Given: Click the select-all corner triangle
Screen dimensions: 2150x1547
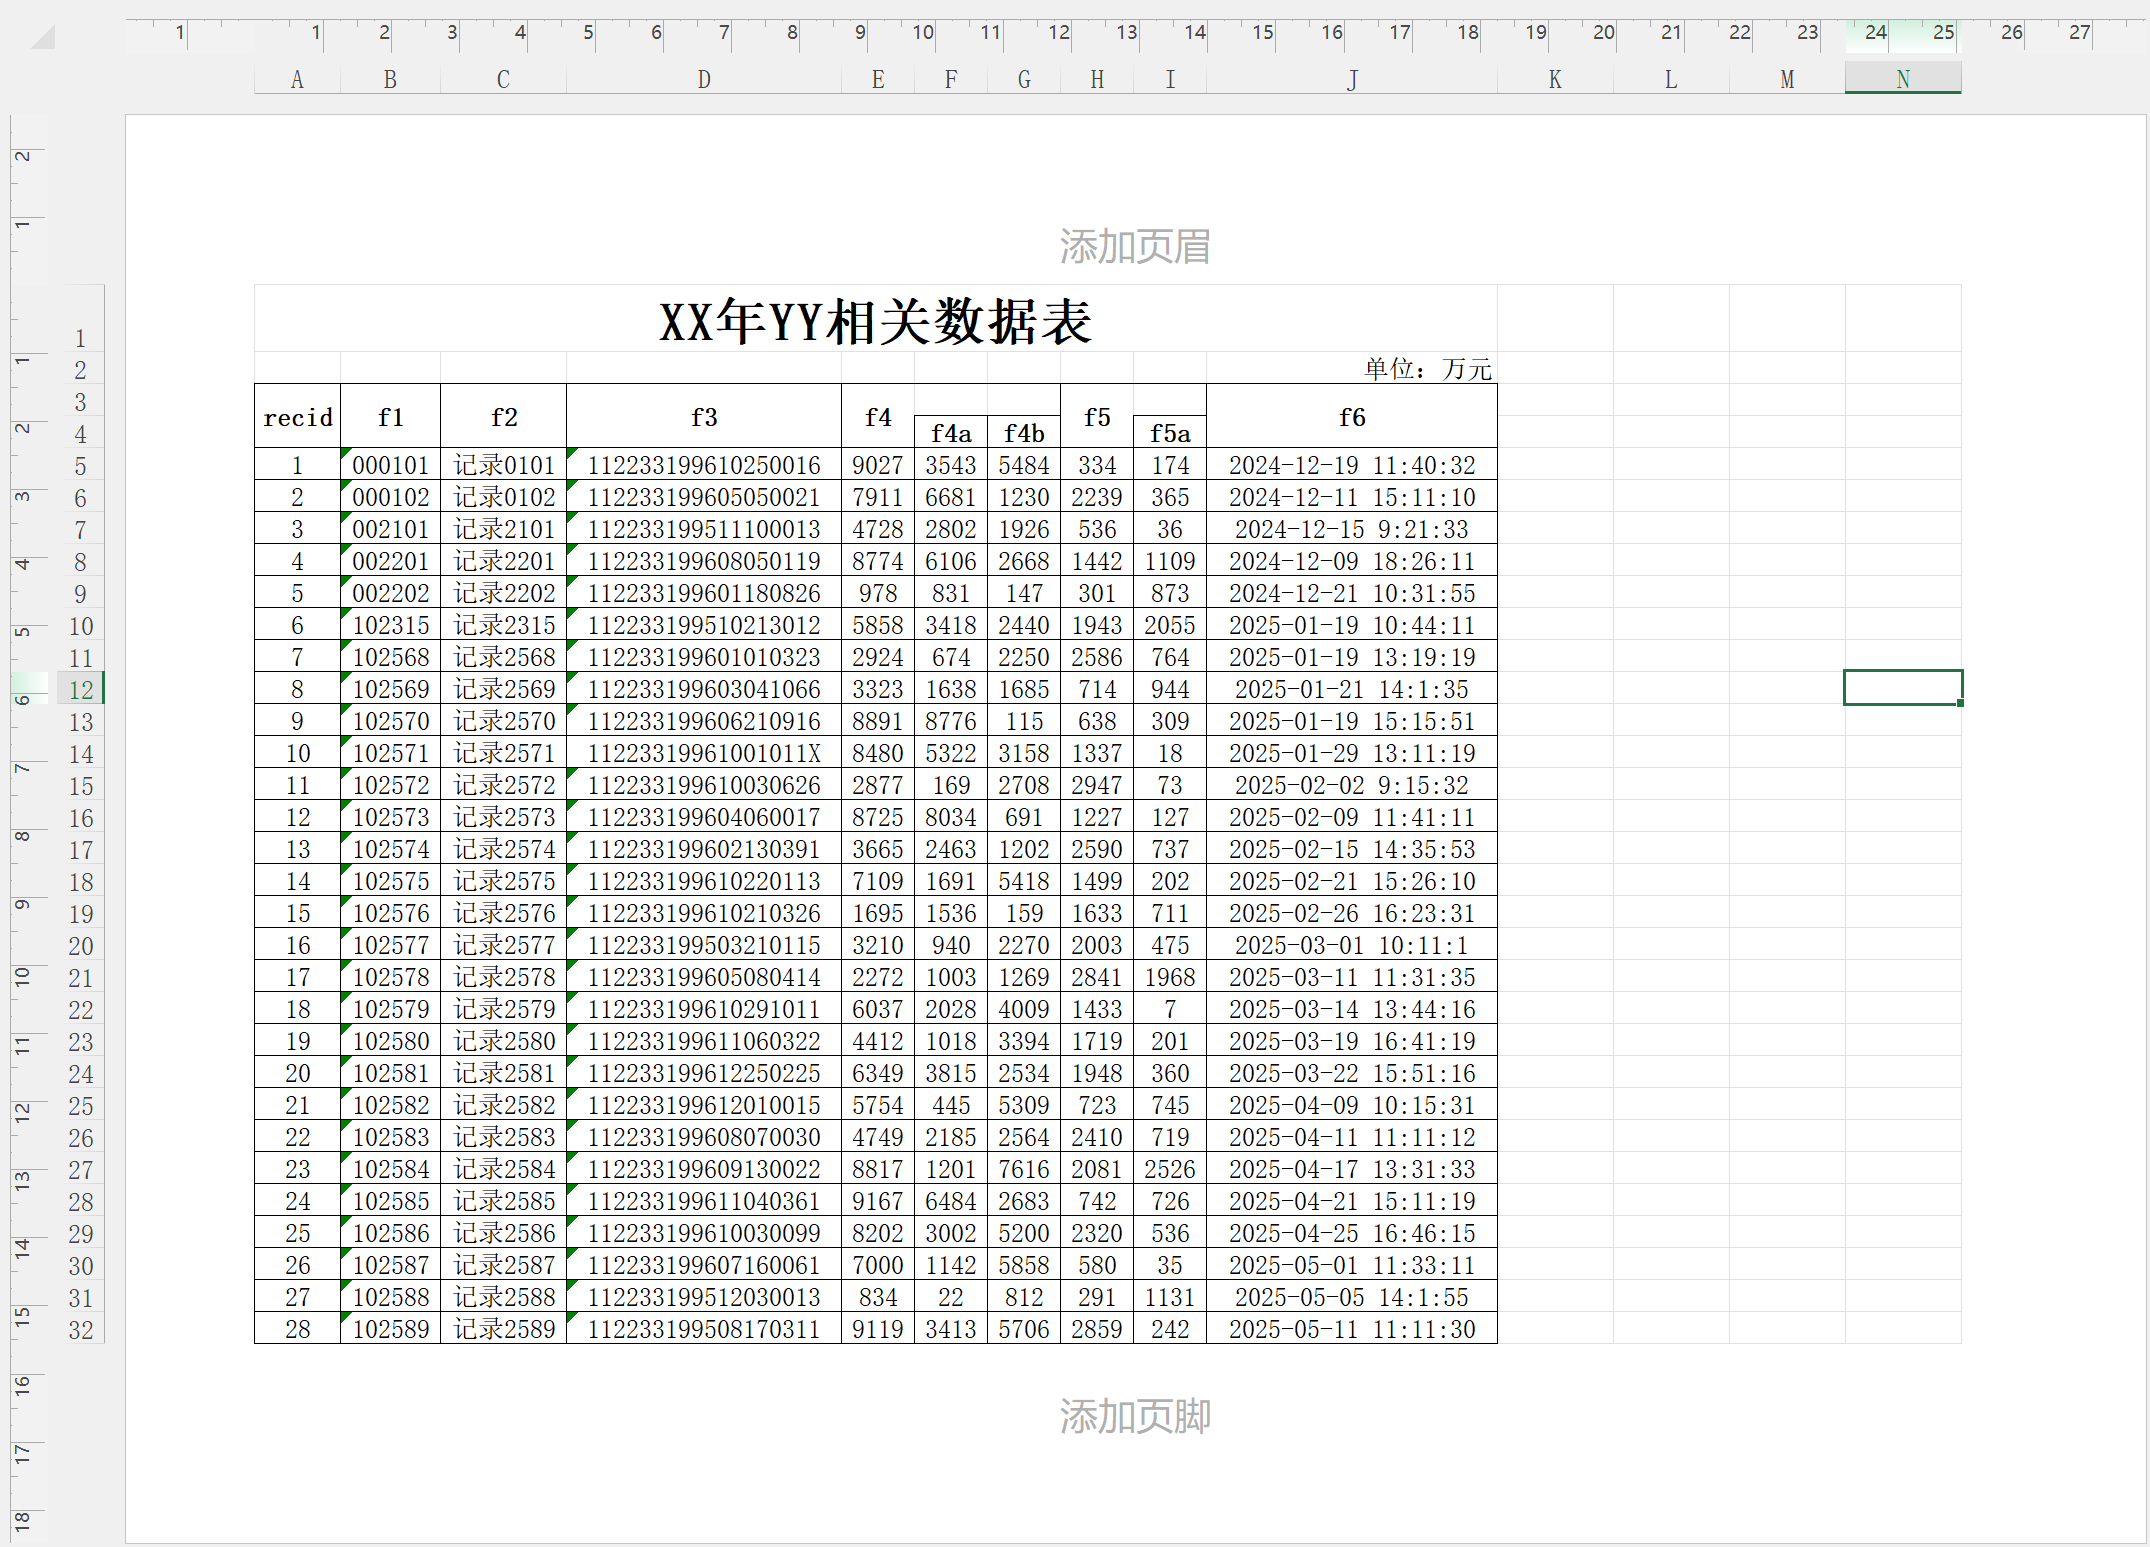Looking at the screenshot, I should 43,38.
